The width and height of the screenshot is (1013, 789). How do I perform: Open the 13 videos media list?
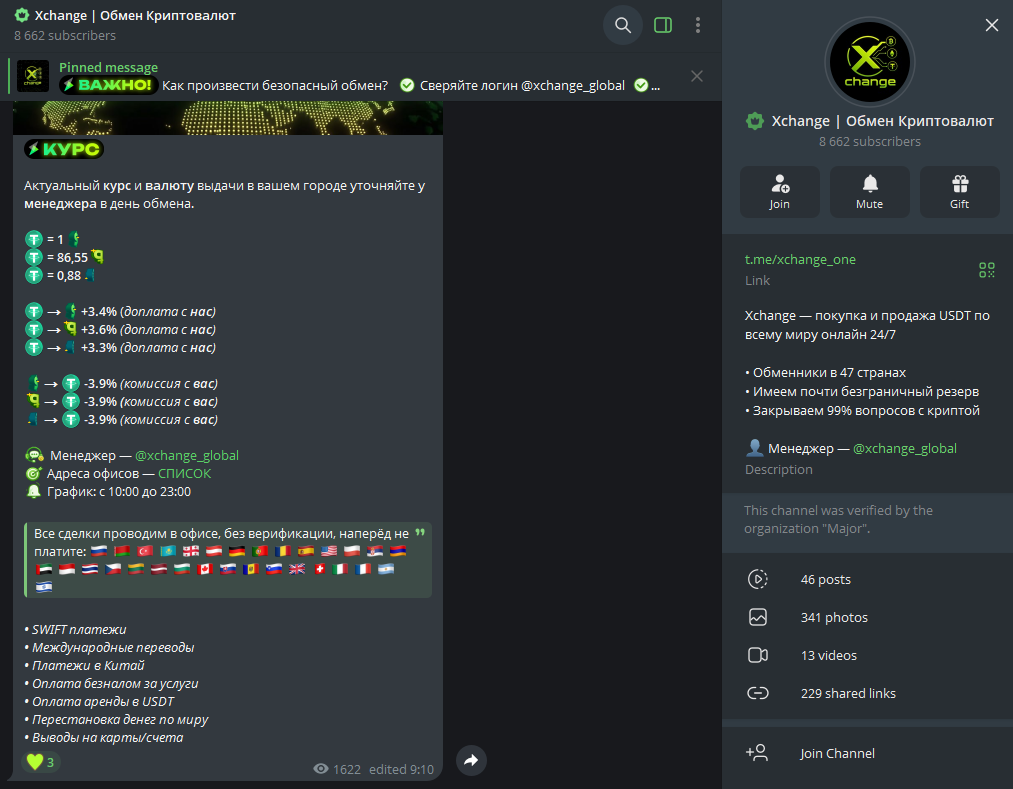click(x=867, y=655)
